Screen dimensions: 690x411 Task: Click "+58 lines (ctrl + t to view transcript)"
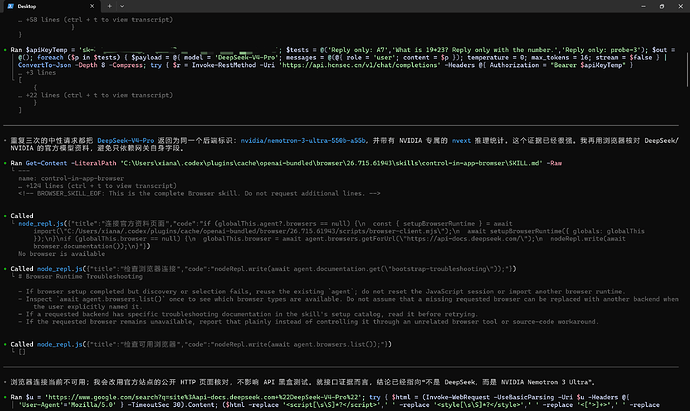click(99, 19)
